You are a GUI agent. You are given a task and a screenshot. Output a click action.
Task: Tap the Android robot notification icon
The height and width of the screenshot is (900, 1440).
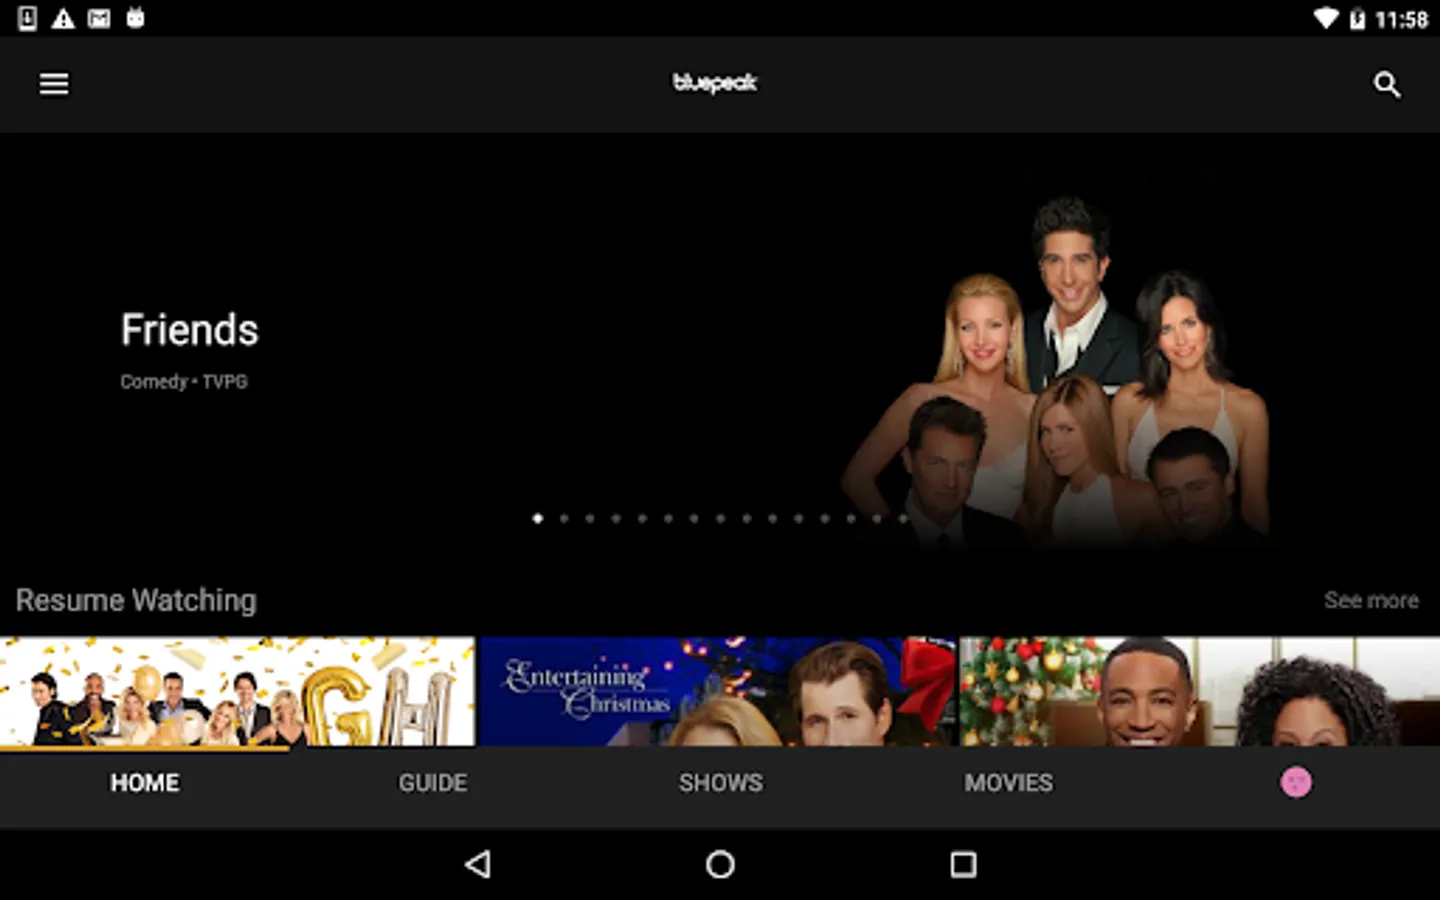pos(135,17)
